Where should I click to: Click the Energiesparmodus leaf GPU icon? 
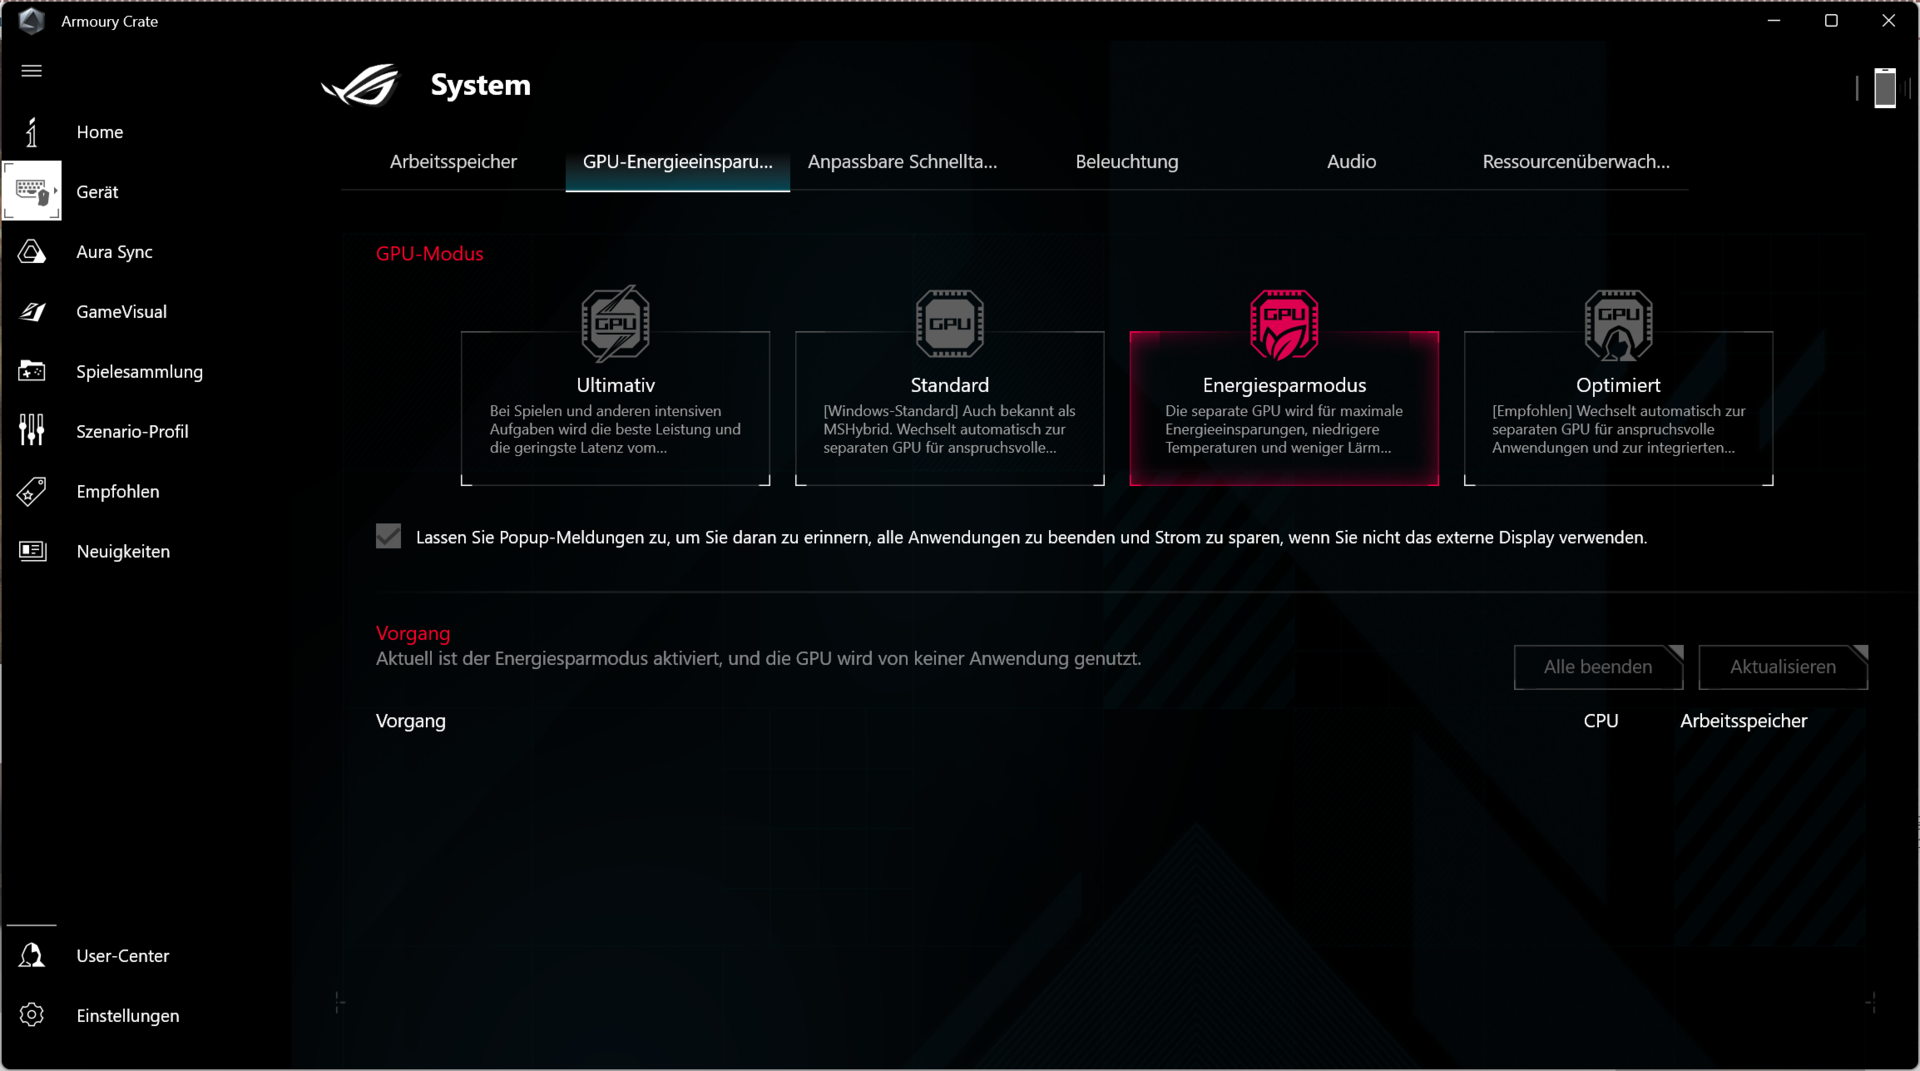(1284, 323)
